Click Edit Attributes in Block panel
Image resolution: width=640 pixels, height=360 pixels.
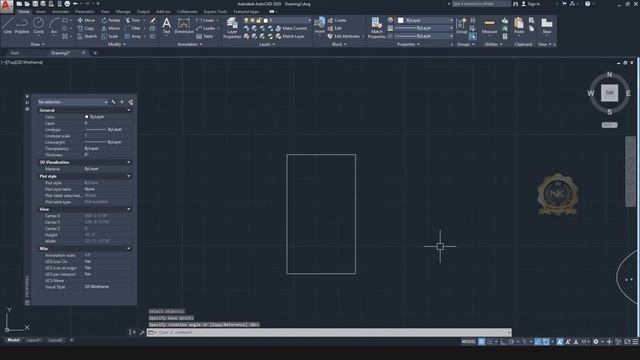[x=344, y=36]
